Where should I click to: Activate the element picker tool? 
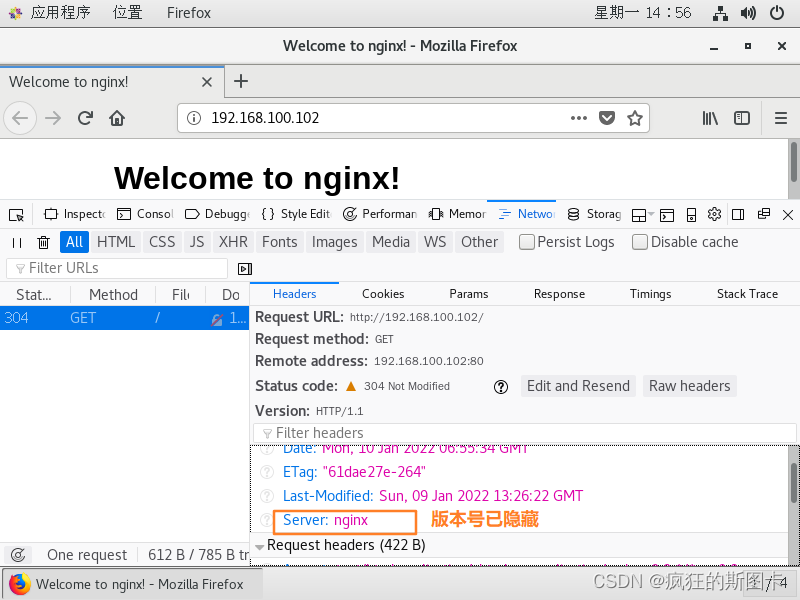point(16,215)
